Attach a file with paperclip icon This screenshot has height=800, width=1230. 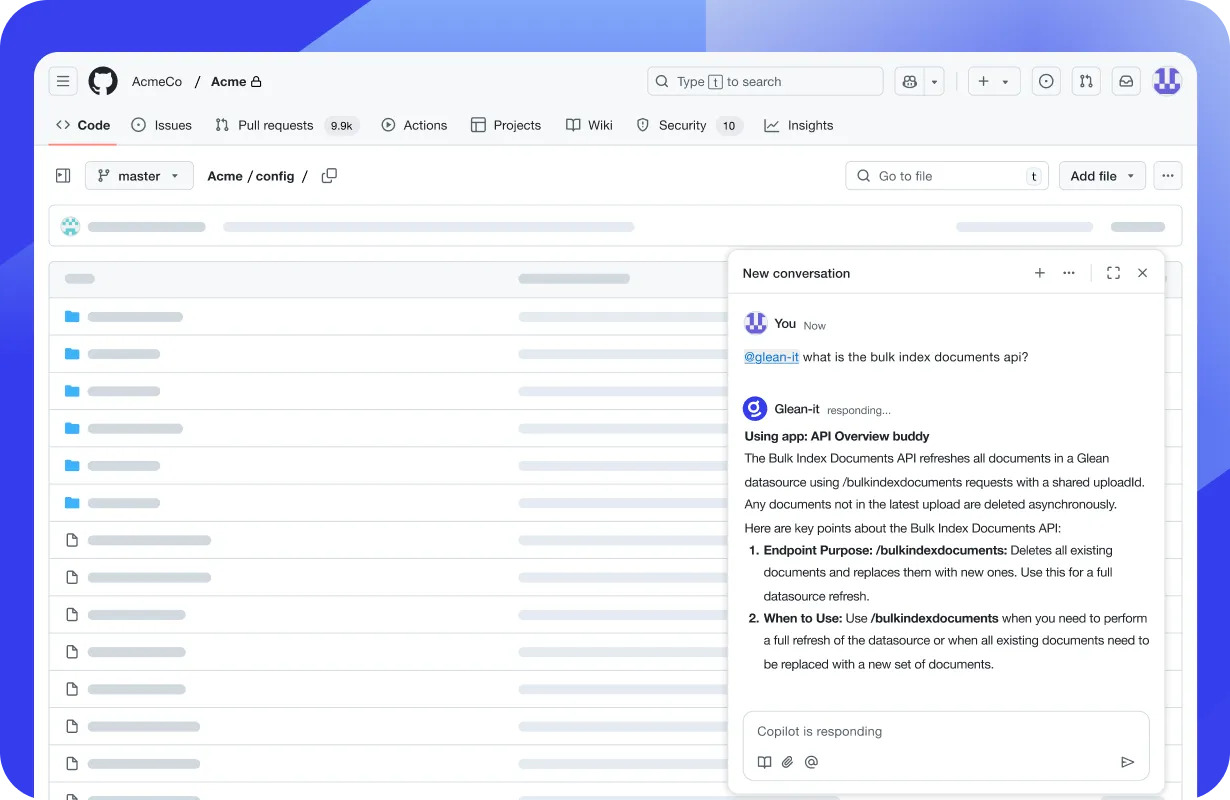click(x=788, y=762)
